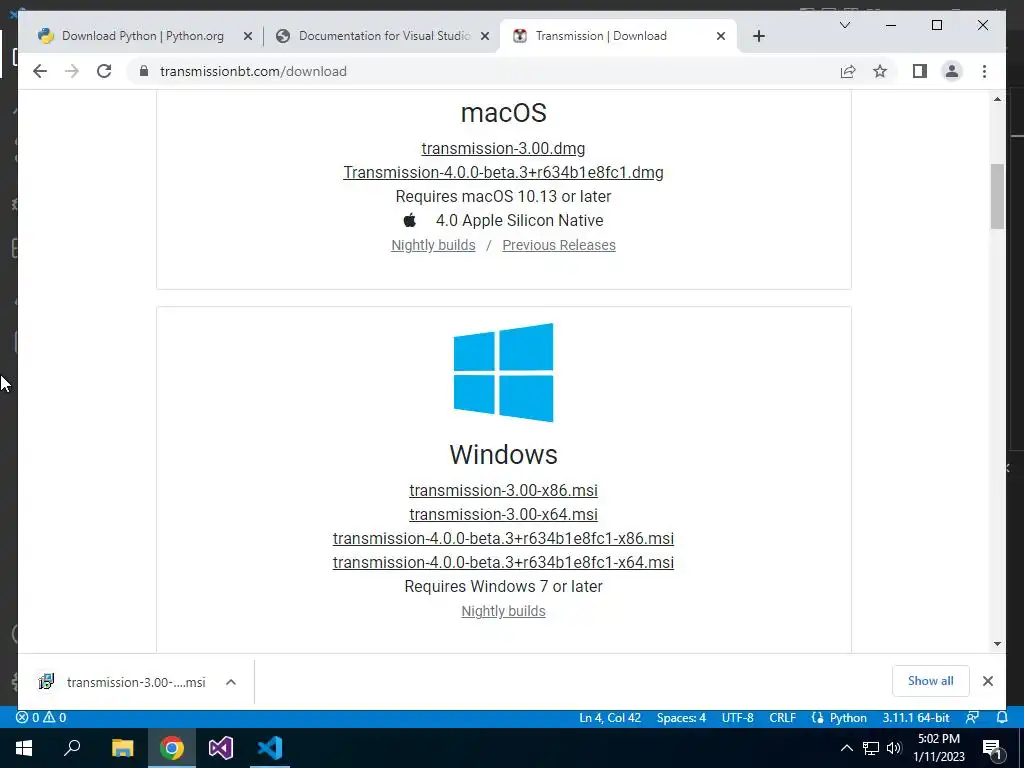Image resolution: width=1024 pixels, height=768 pixels.
Task: Download Transmission-4.0.0-beta.3 dmg for macOS
Action: click(x=503, y=172)
